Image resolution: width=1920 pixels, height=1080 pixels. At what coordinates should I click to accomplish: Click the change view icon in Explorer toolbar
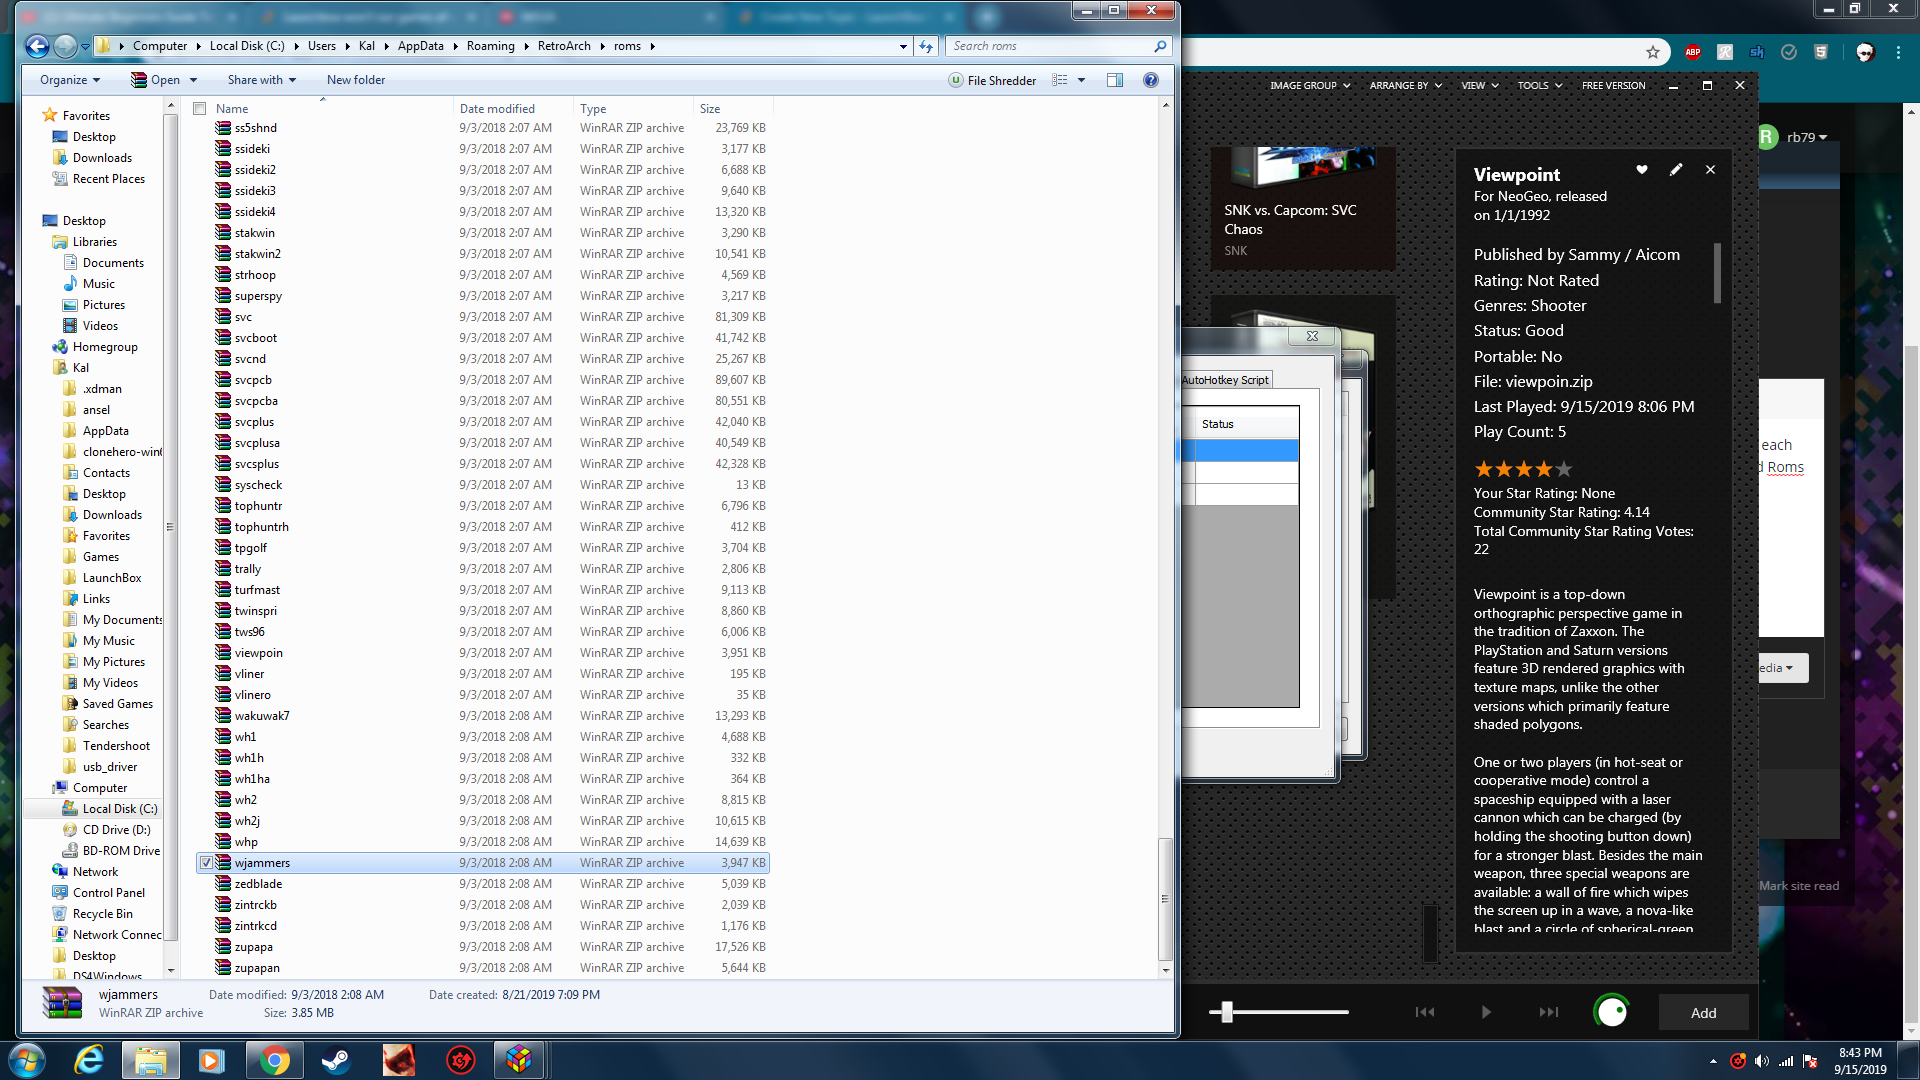click(x=1060, y=80)
